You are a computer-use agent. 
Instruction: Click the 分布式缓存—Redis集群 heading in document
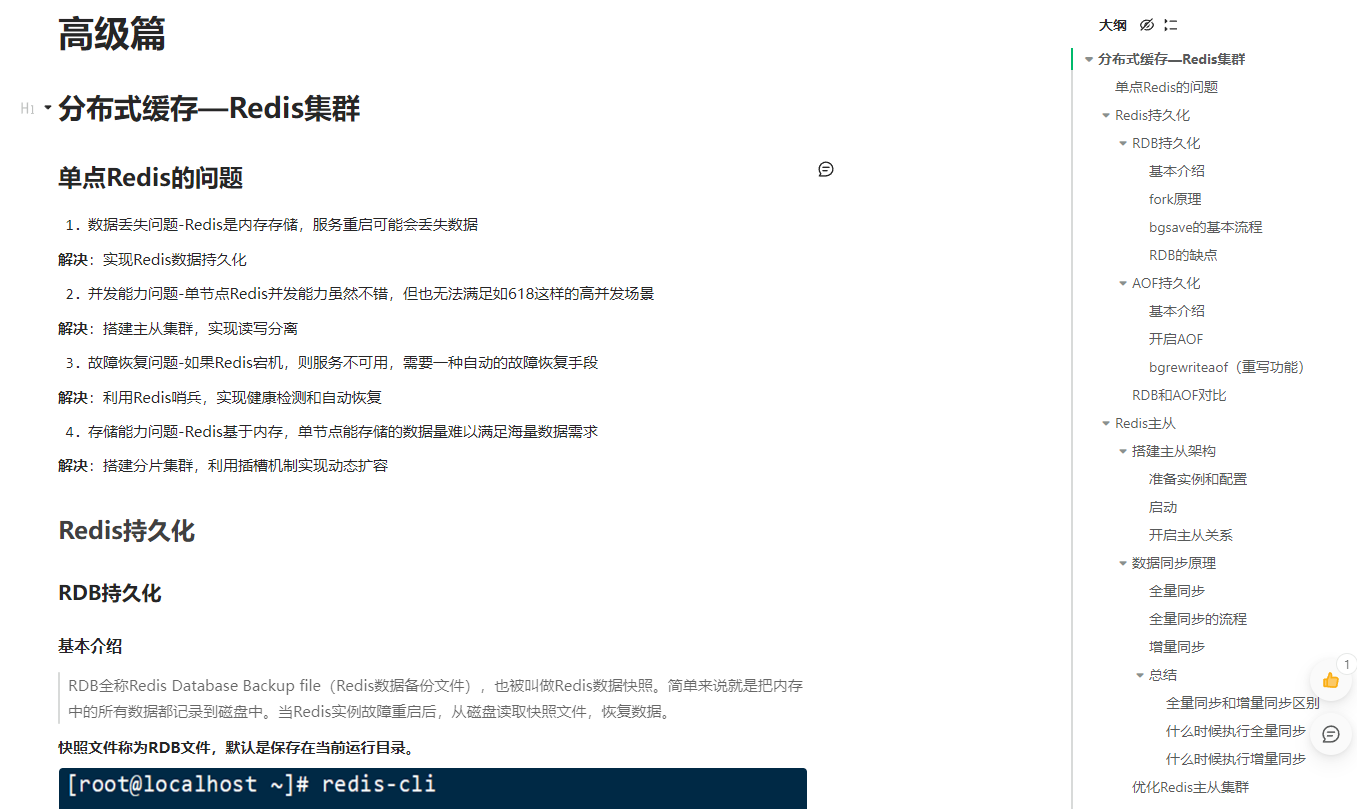(x=209, y=108)
